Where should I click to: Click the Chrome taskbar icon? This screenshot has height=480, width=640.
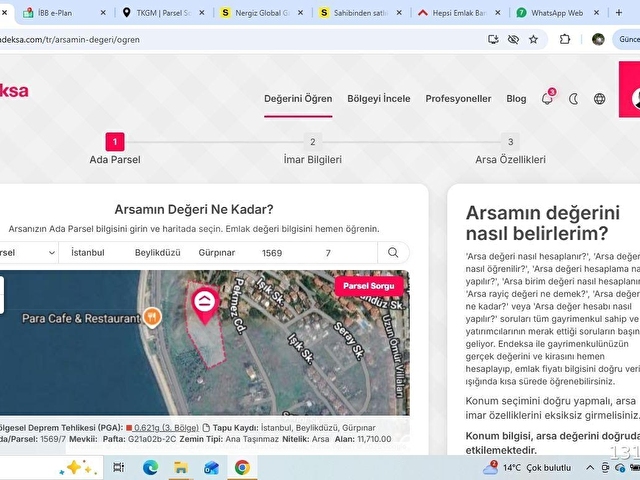(x=242, y=467)
